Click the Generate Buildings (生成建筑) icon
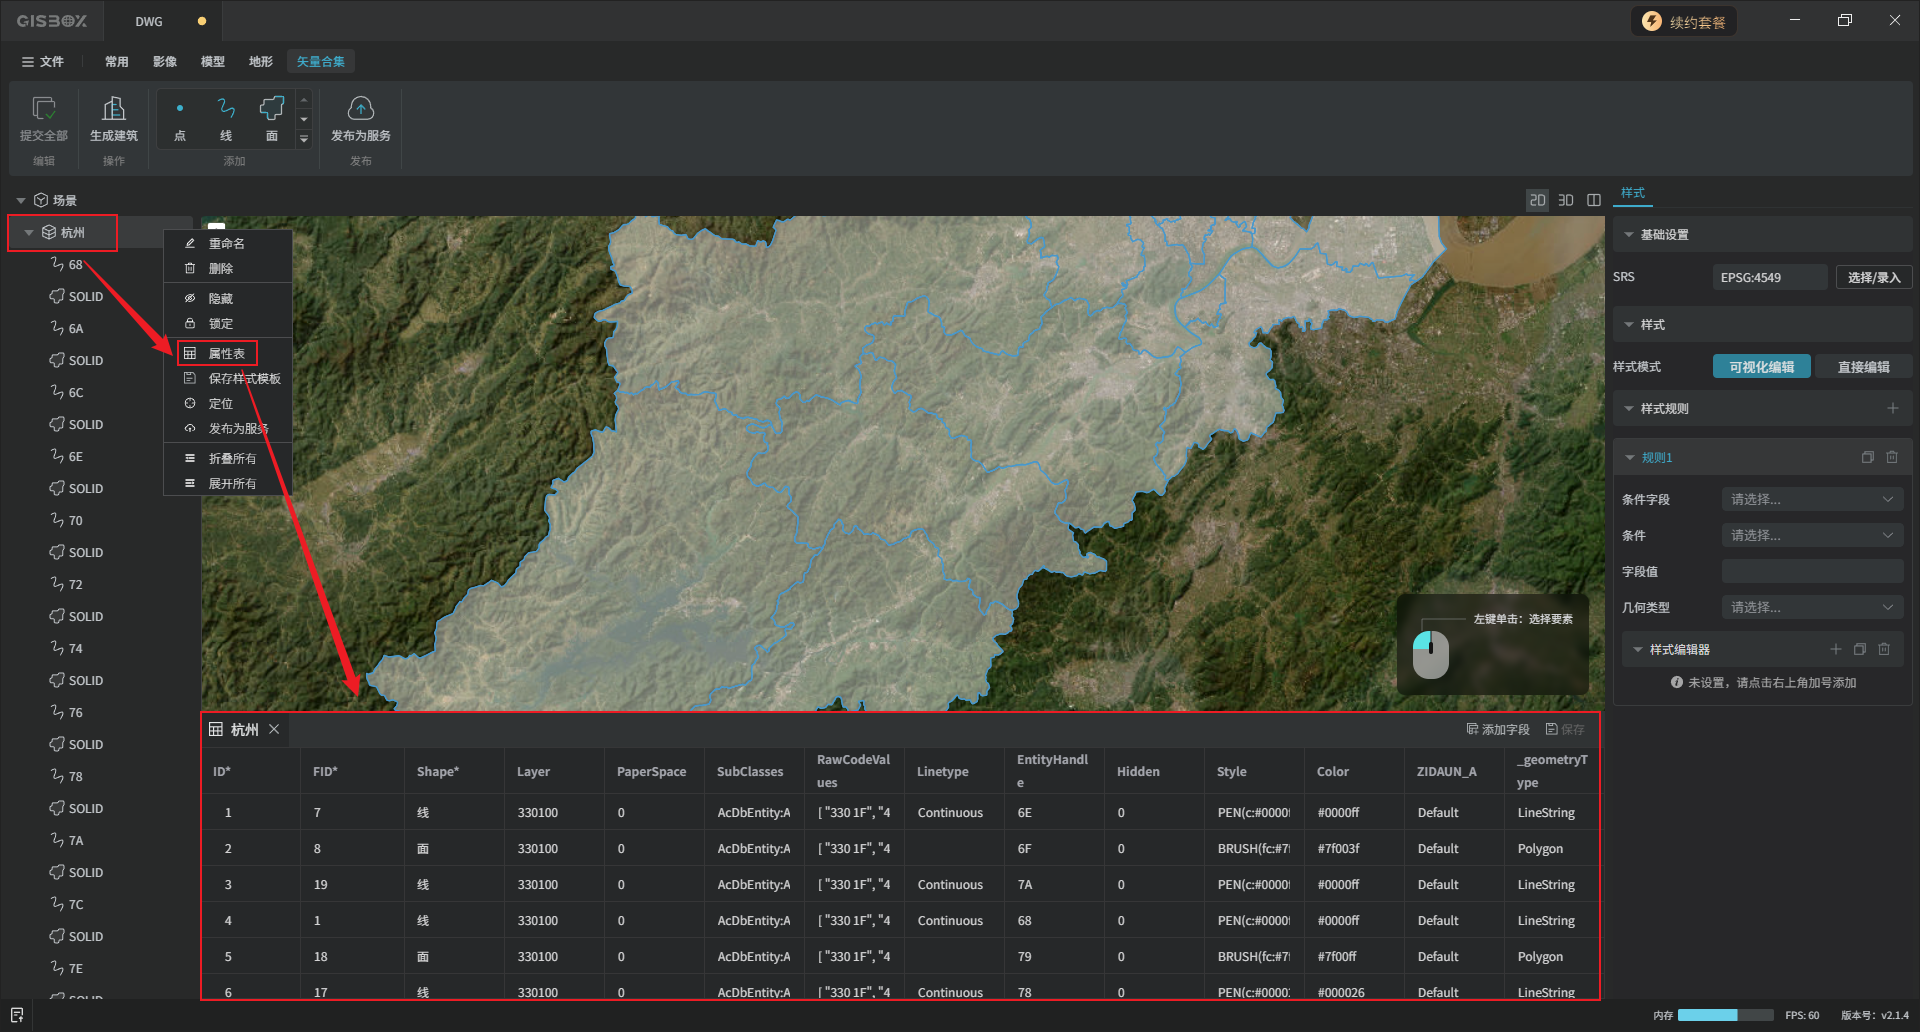The height and width of the screenshot is (1032, 1920). click(114, 109)
